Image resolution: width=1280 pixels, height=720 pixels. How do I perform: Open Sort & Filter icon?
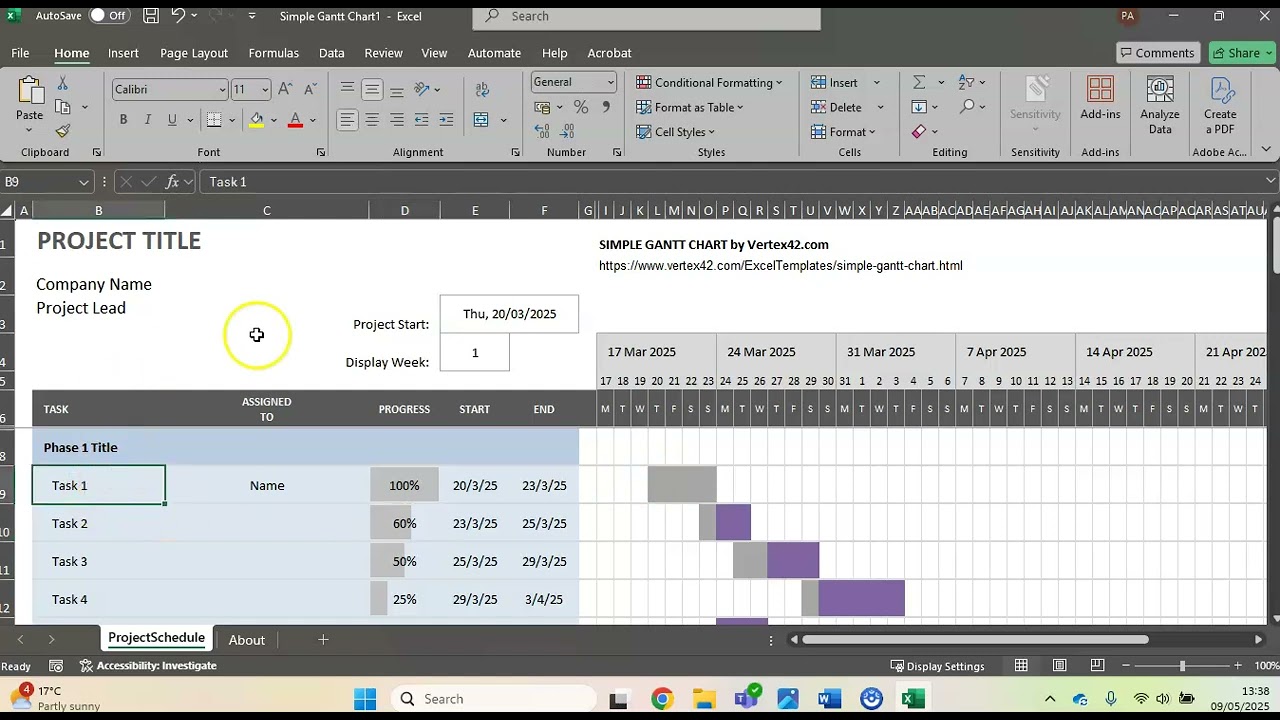967,82
